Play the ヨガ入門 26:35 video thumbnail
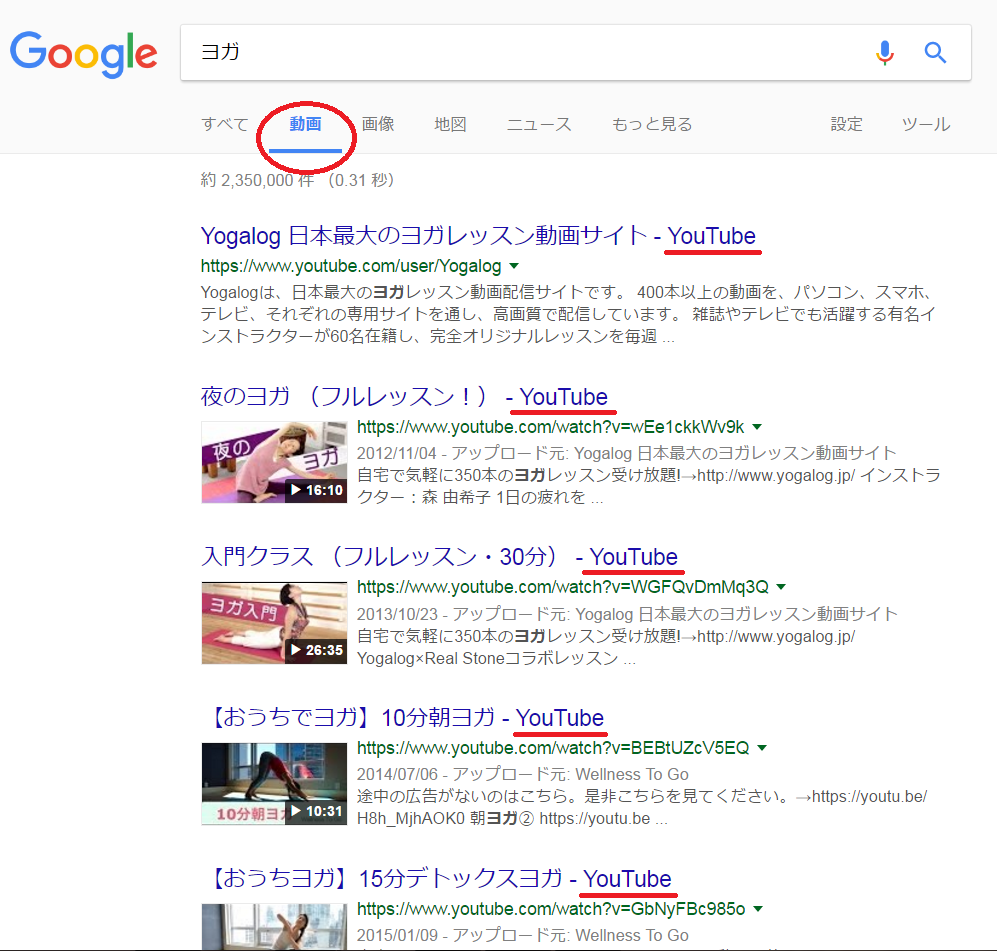Image resolution: width=997 pixels, height=951 pixels. tap(274, 622)
